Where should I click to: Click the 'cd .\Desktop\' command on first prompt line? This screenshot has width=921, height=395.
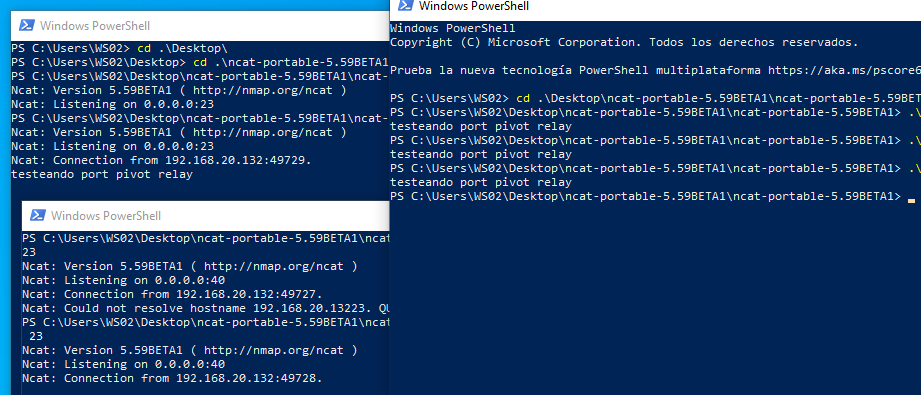[x=182, y=48]
